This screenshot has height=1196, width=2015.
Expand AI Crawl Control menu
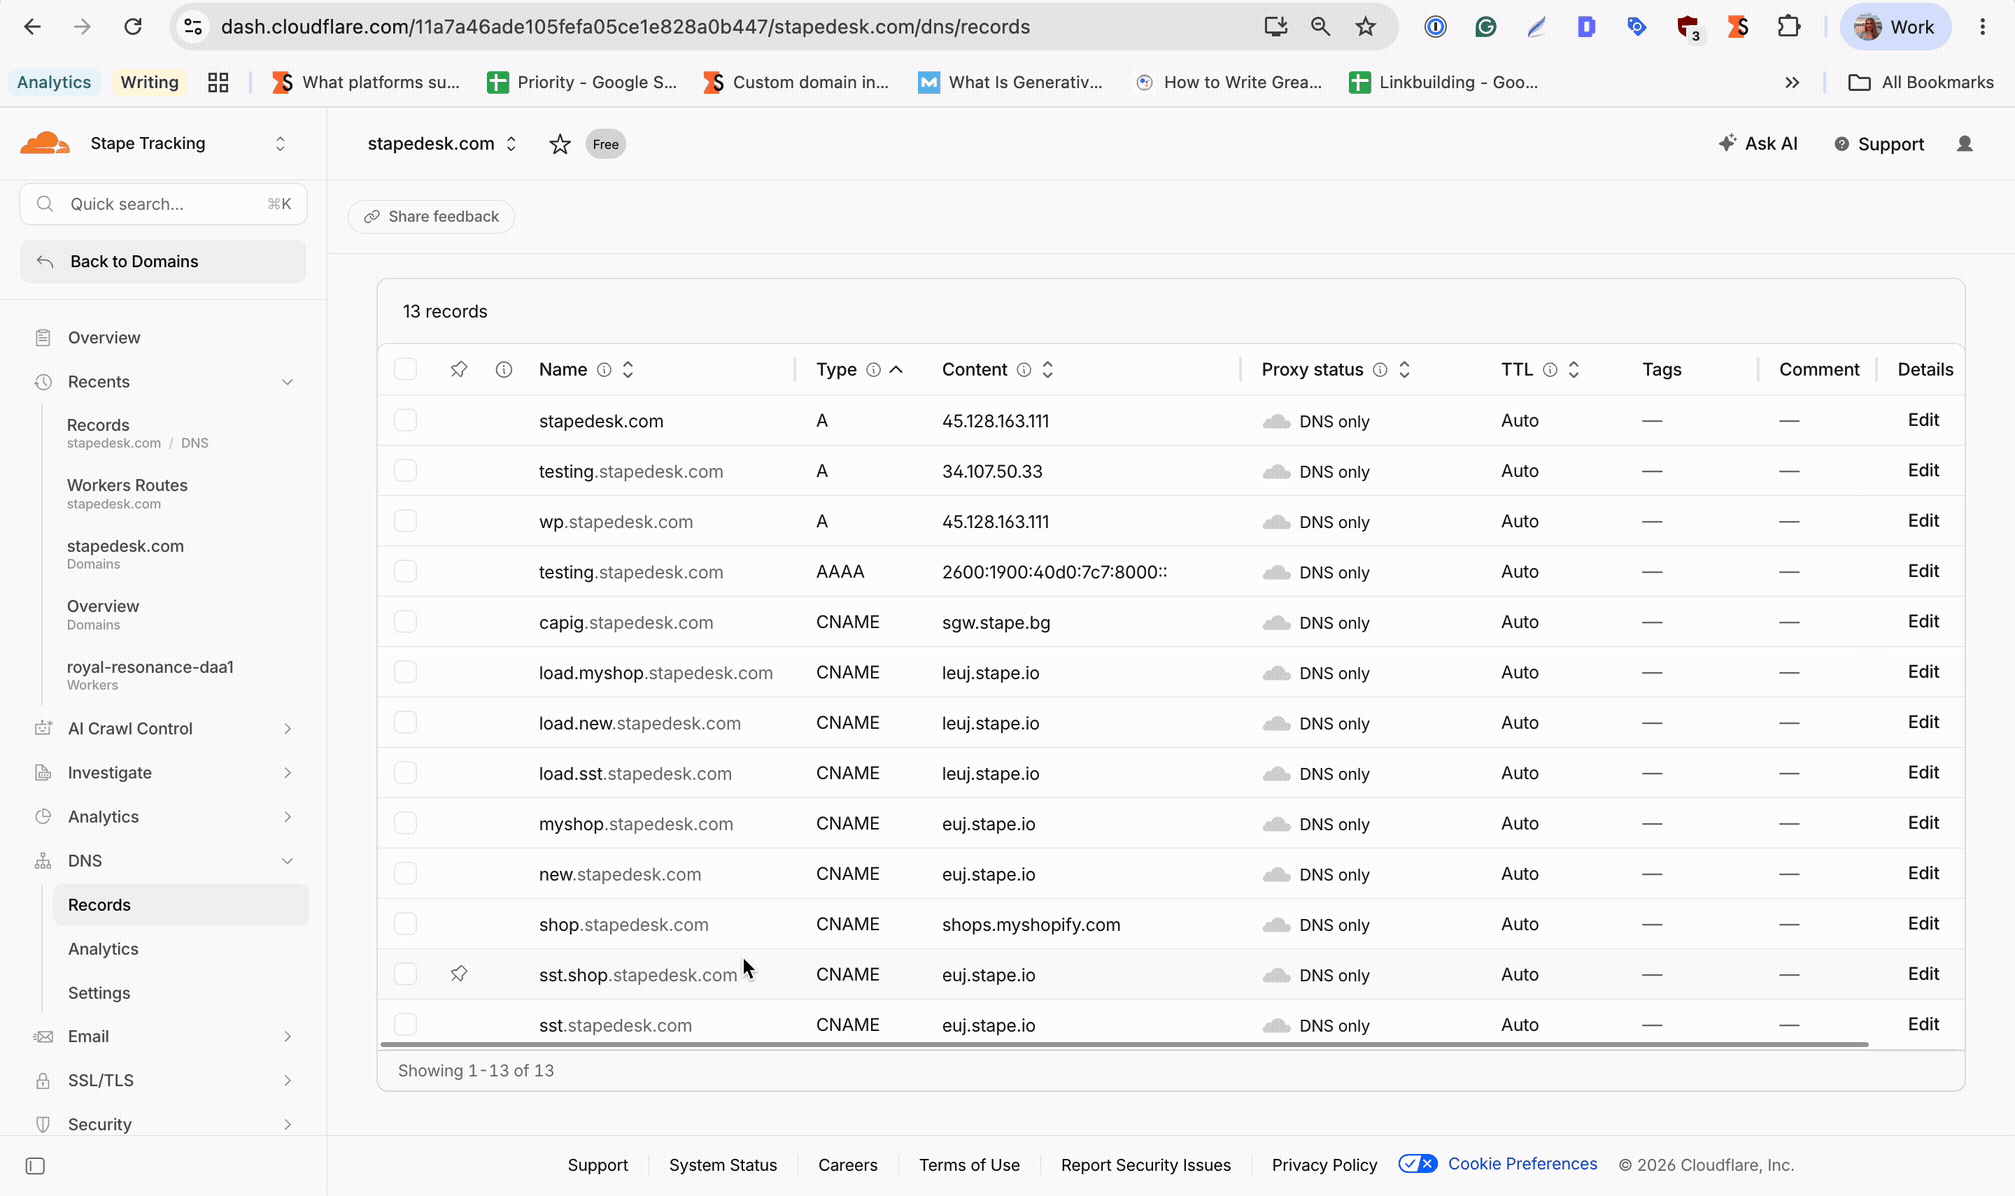click(x=287, y=729)
